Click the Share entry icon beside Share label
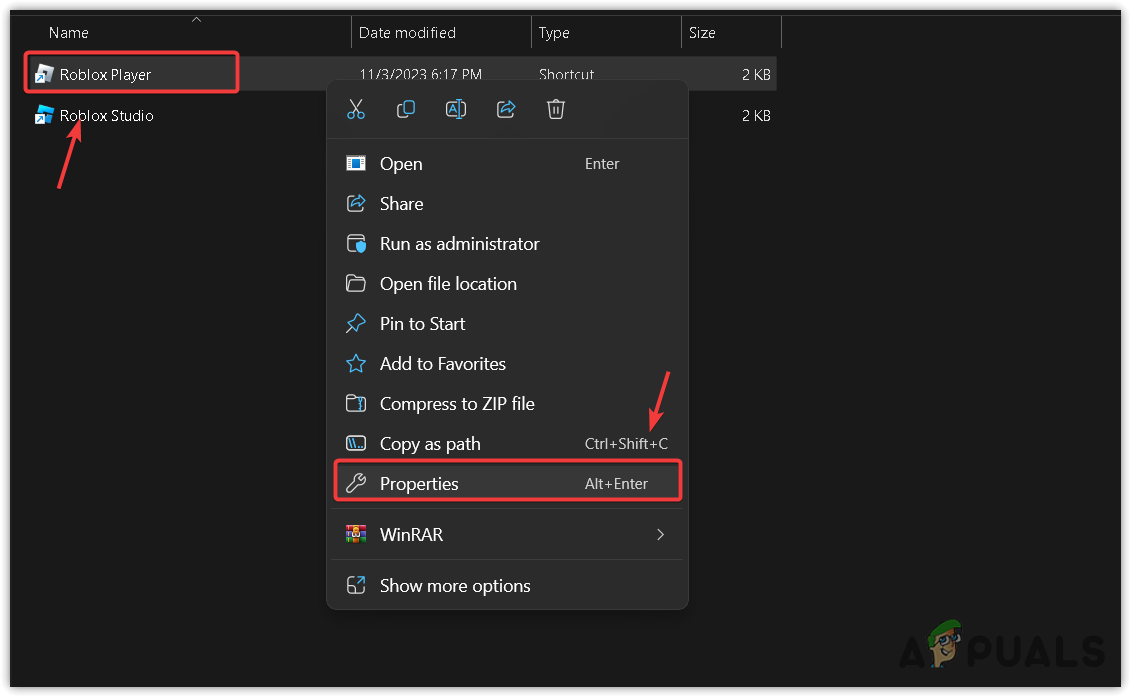1131x697 pixels. 356,203
